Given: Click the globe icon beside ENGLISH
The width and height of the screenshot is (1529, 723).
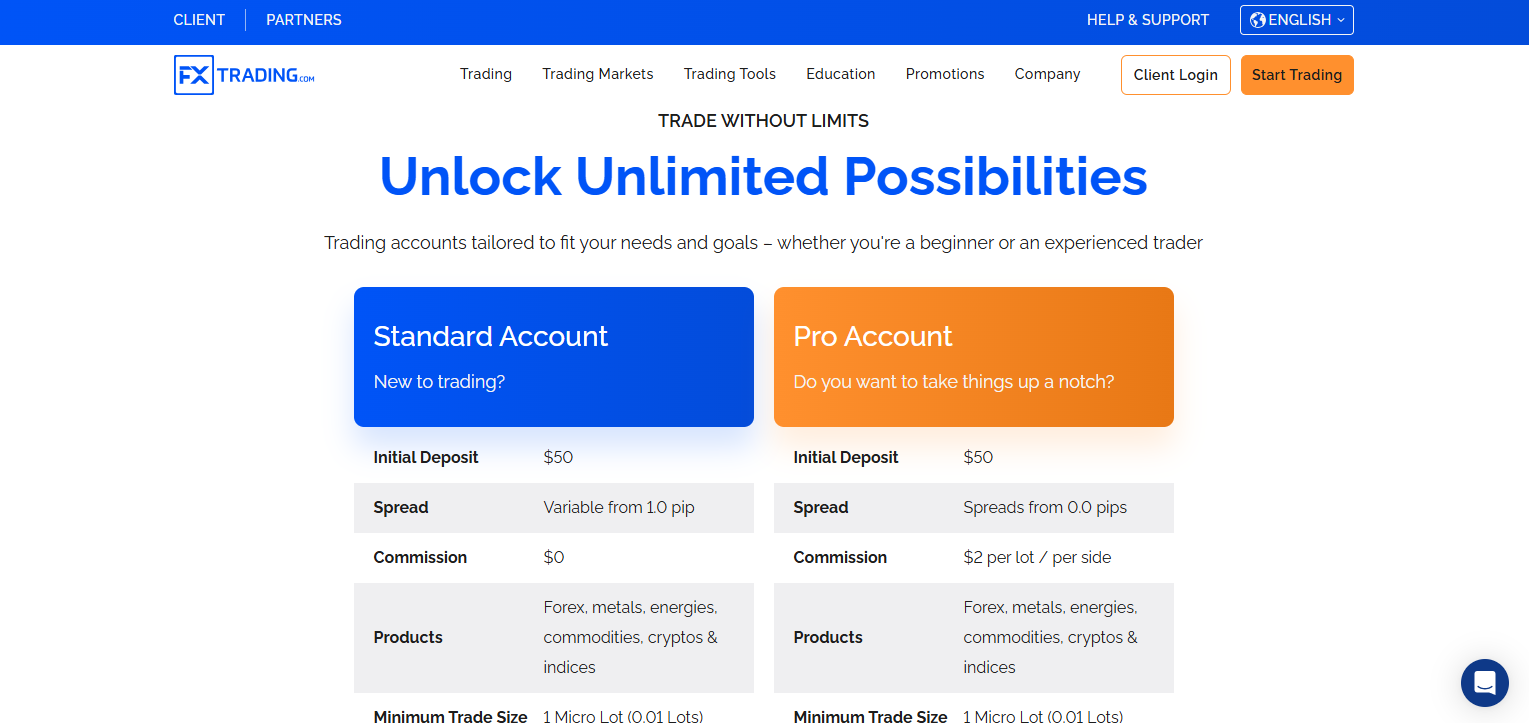Looking at the screenshot, I should point(1257,20).
